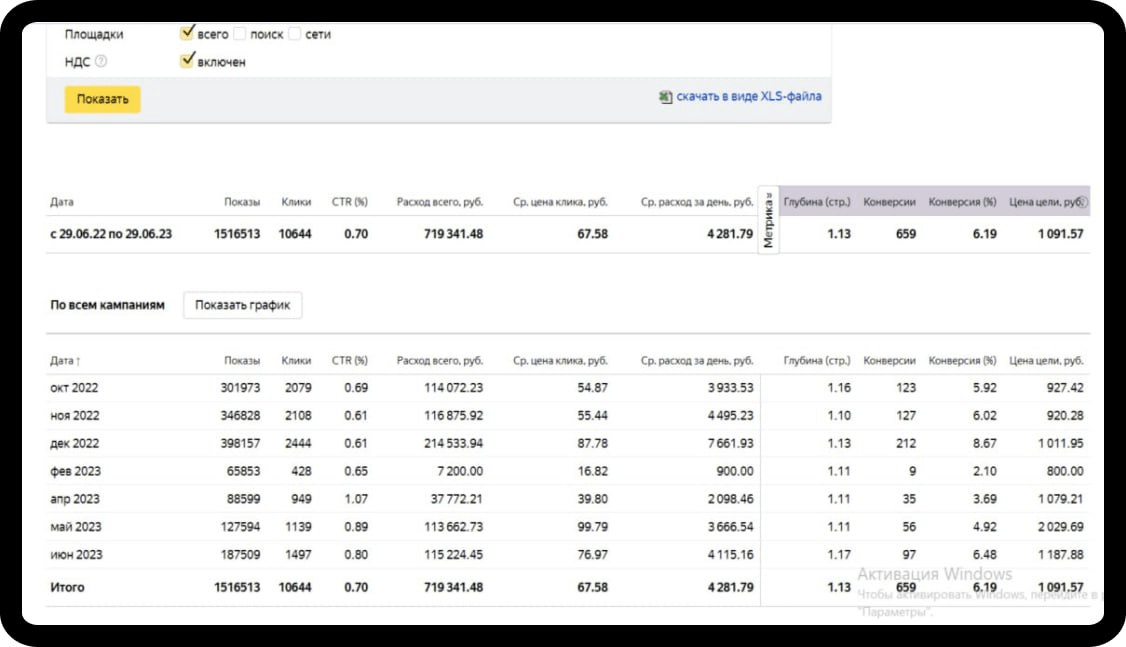This screenshot has height=647, width=1126.
Task: Click the Показать график button
Action: click(x=242, y=306)
